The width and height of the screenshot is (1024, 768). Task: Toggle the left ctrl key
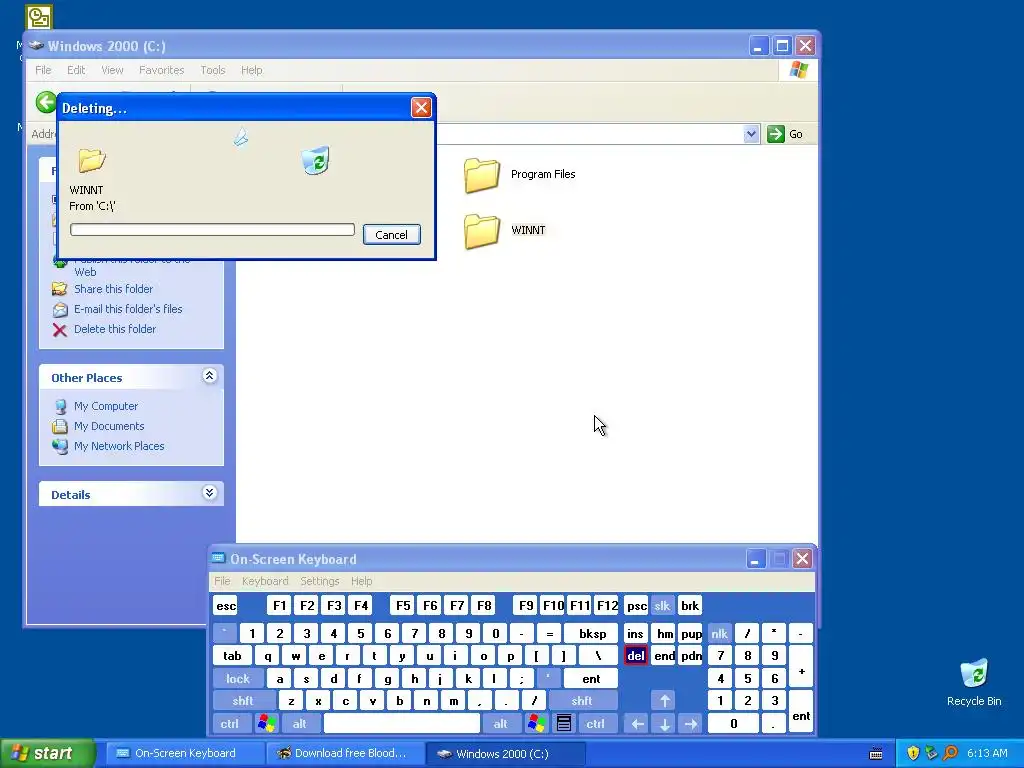point(229,724)
